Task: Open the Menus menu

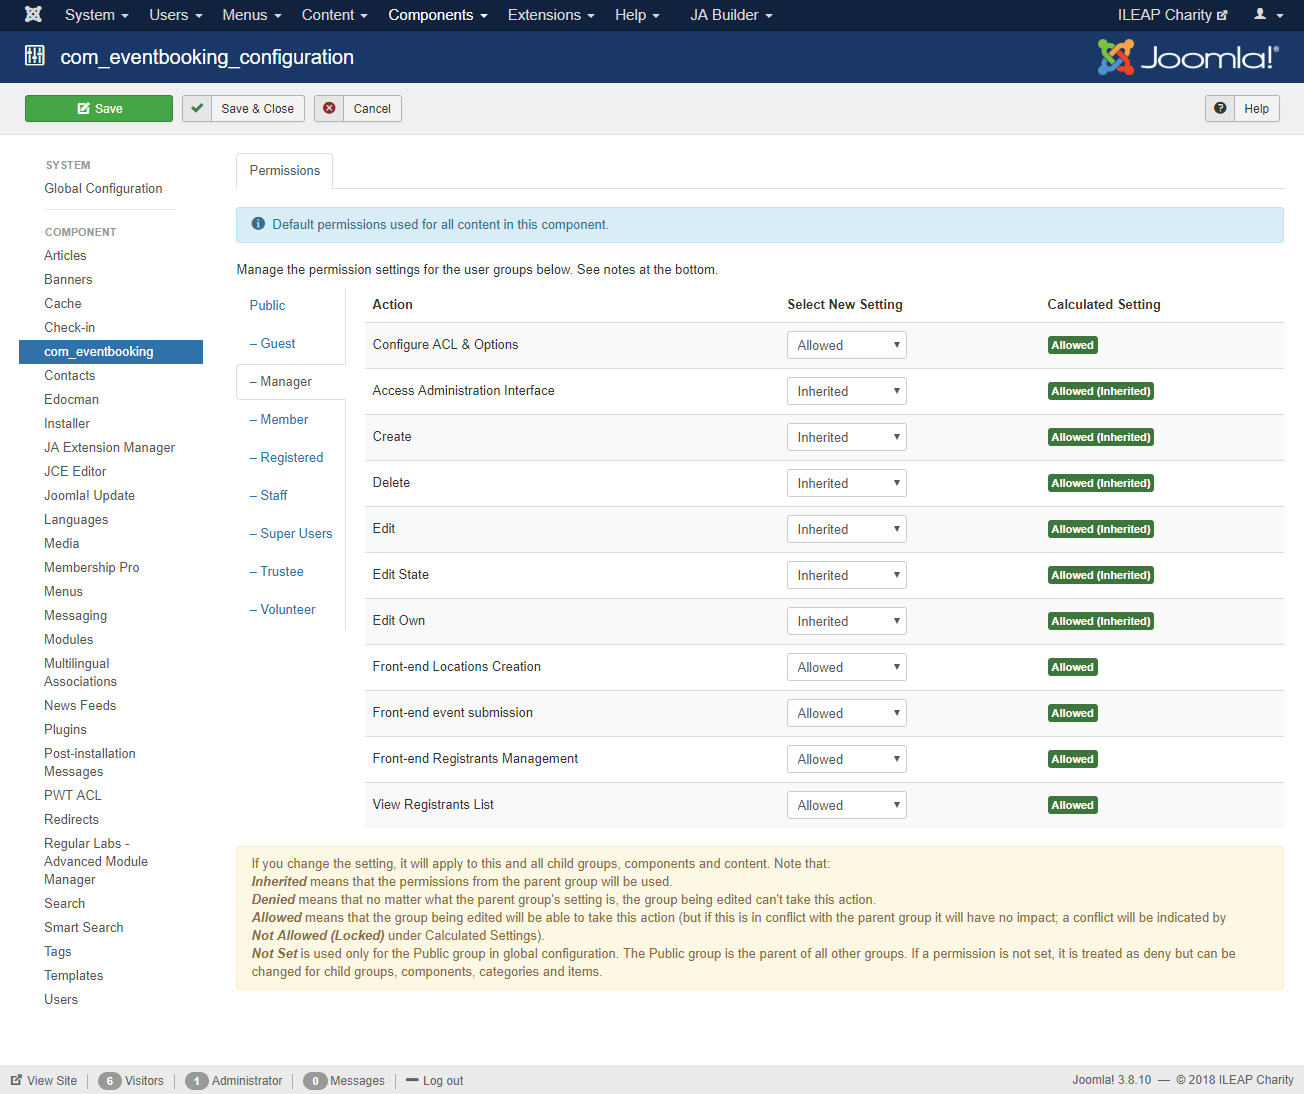Action: tap(252, 14)
